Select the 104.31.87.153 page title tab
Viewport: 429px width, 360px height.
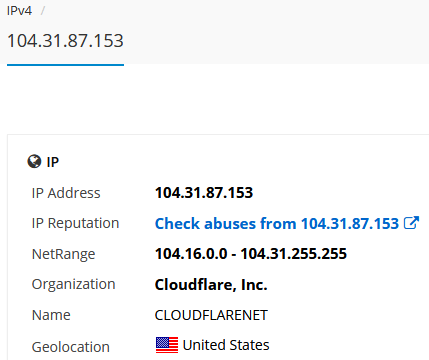65,41
